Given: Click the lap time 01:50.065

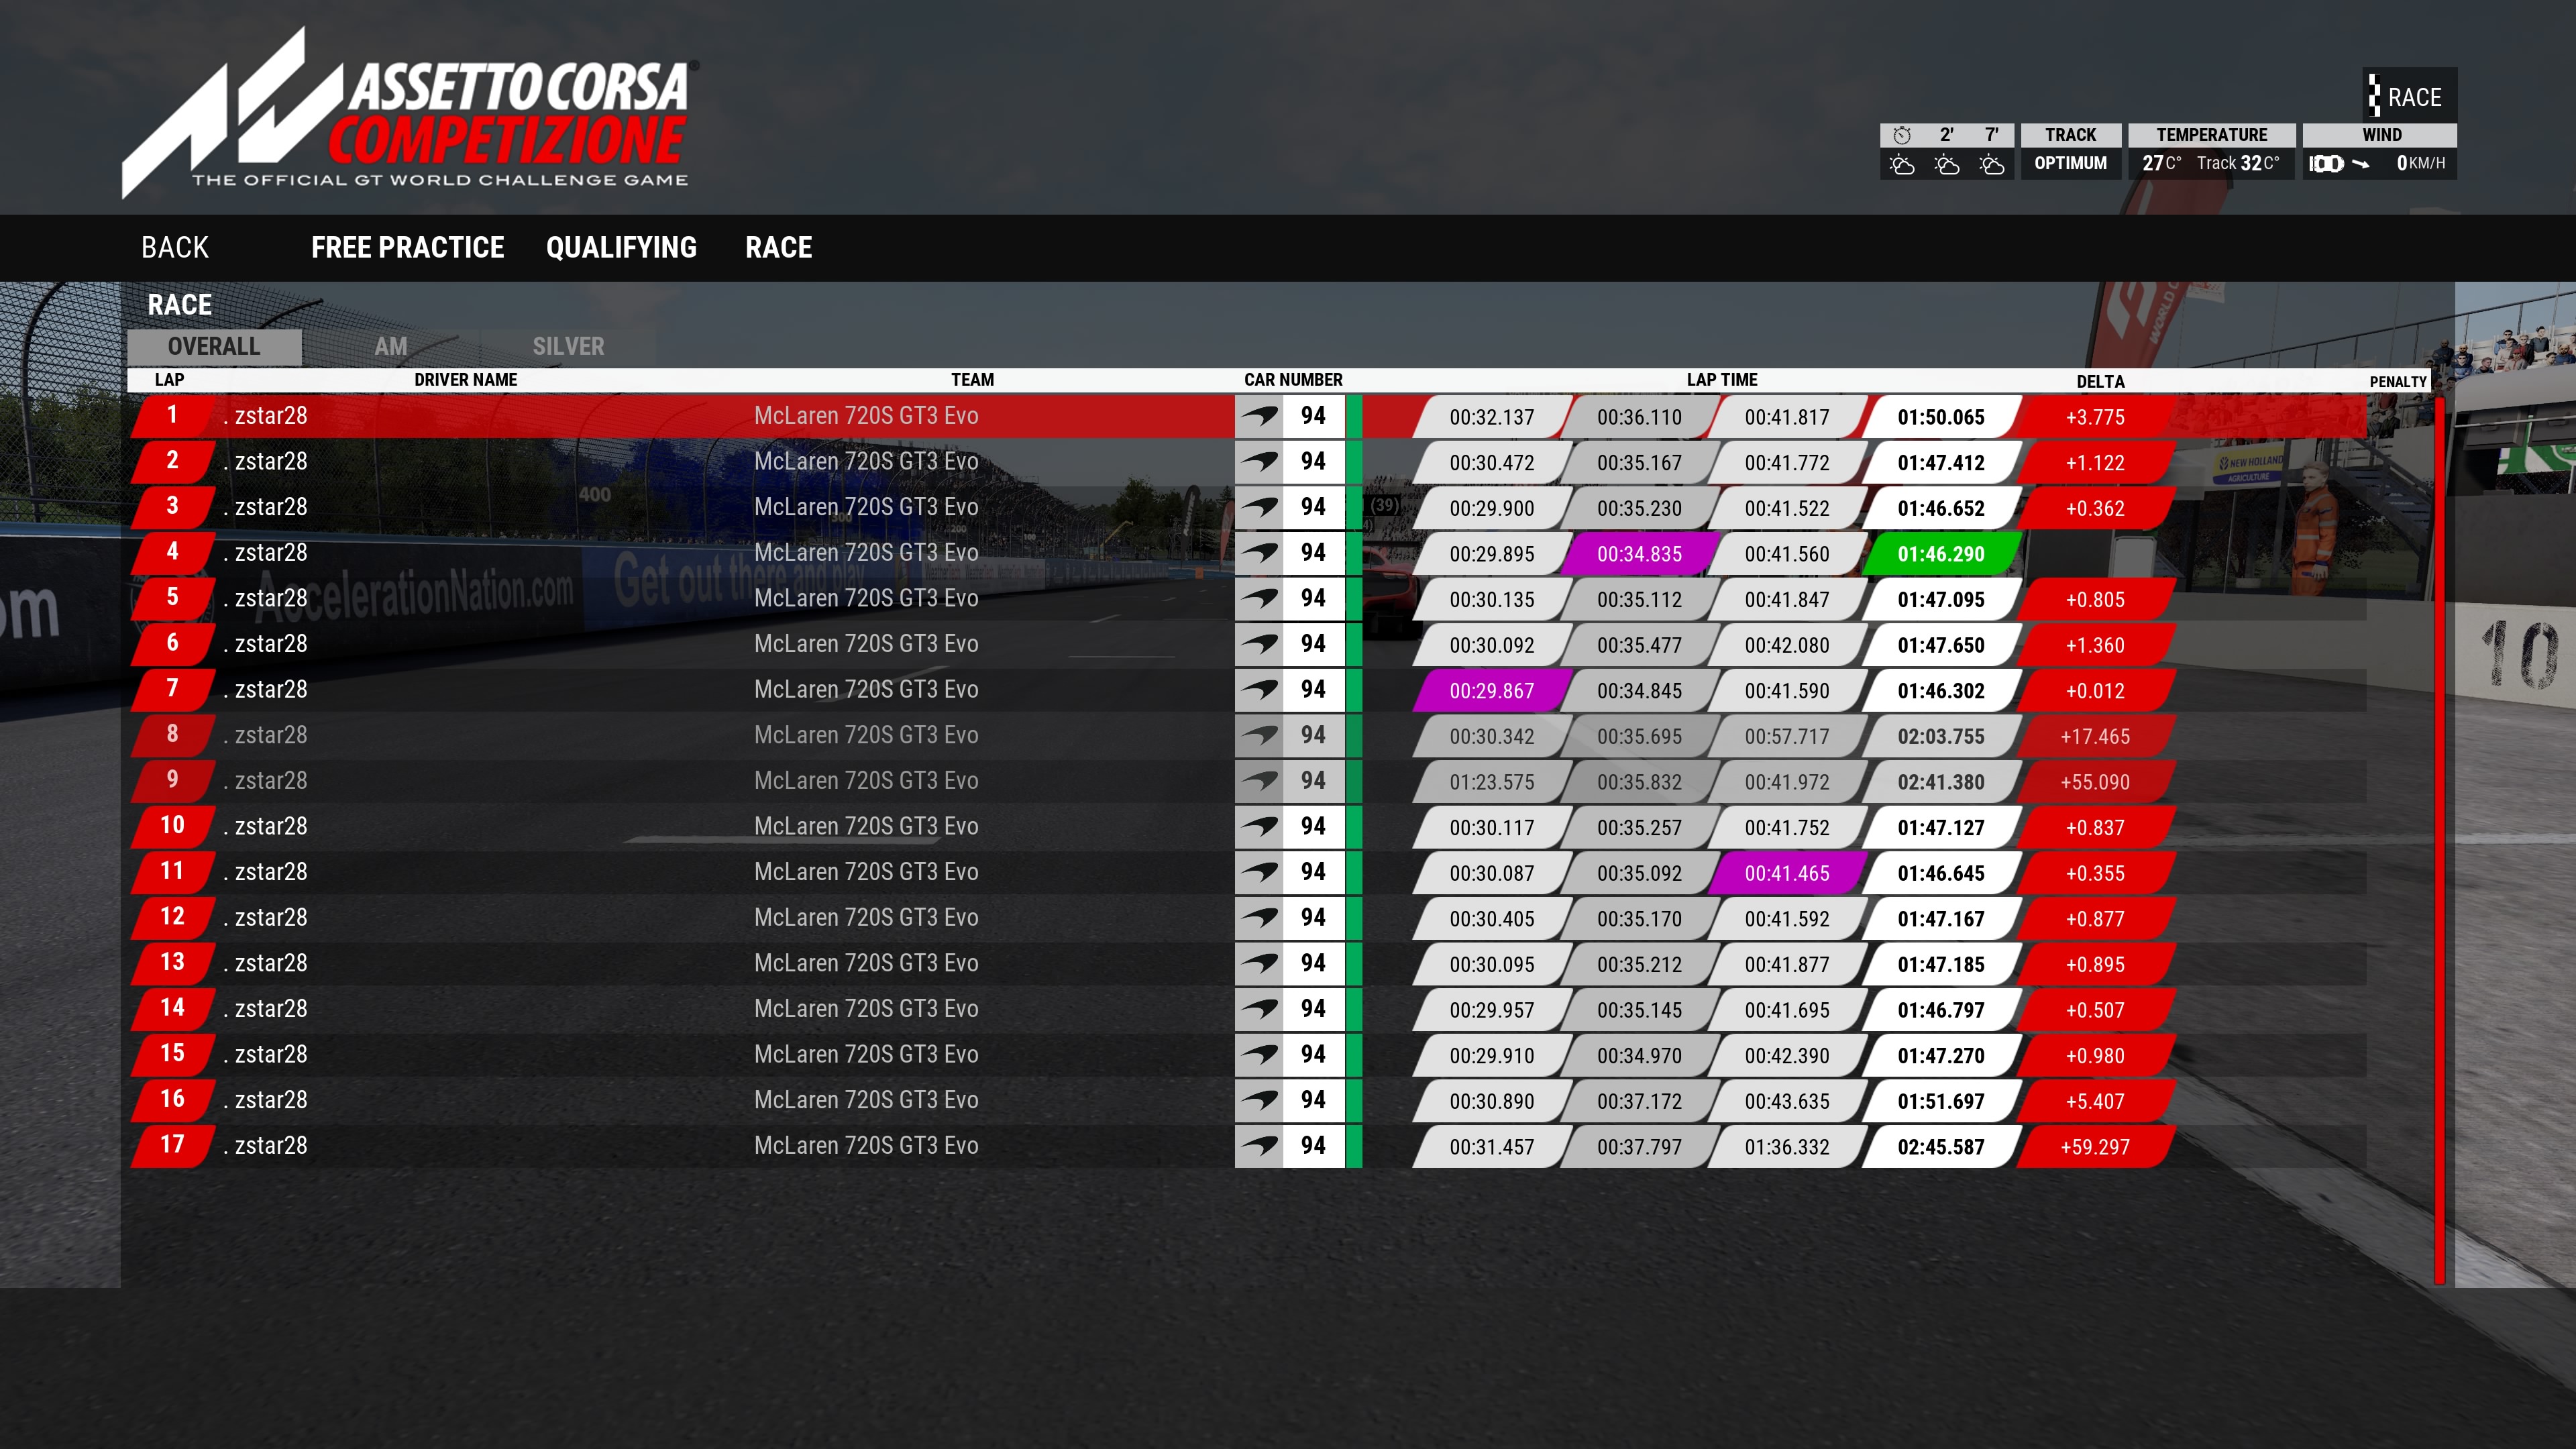Looking at the screenshot, I should coord(1941,417).
